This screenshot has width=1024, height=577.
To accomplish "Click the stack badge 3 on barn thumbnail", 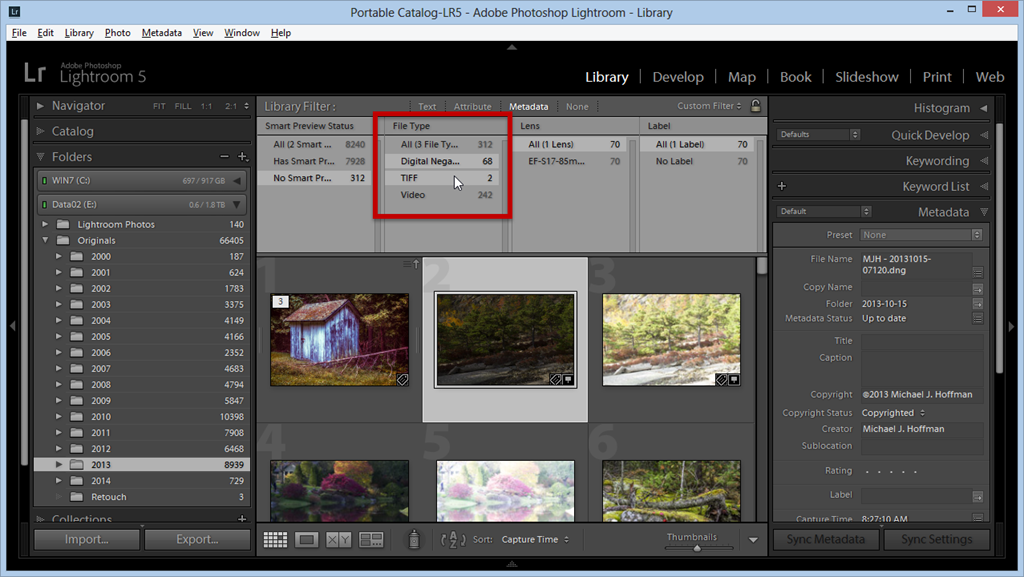I will click(x=280, y=302).
